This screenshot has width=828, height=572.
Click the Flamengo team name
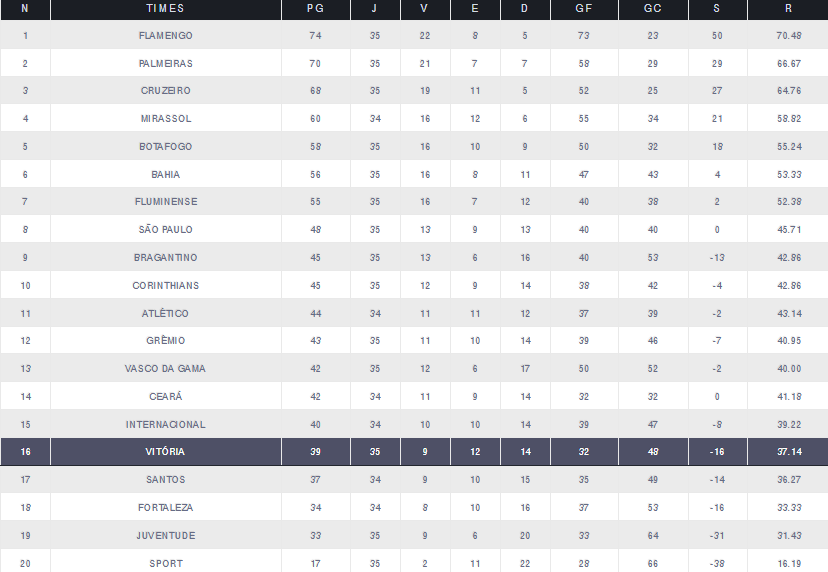(166, 35)
